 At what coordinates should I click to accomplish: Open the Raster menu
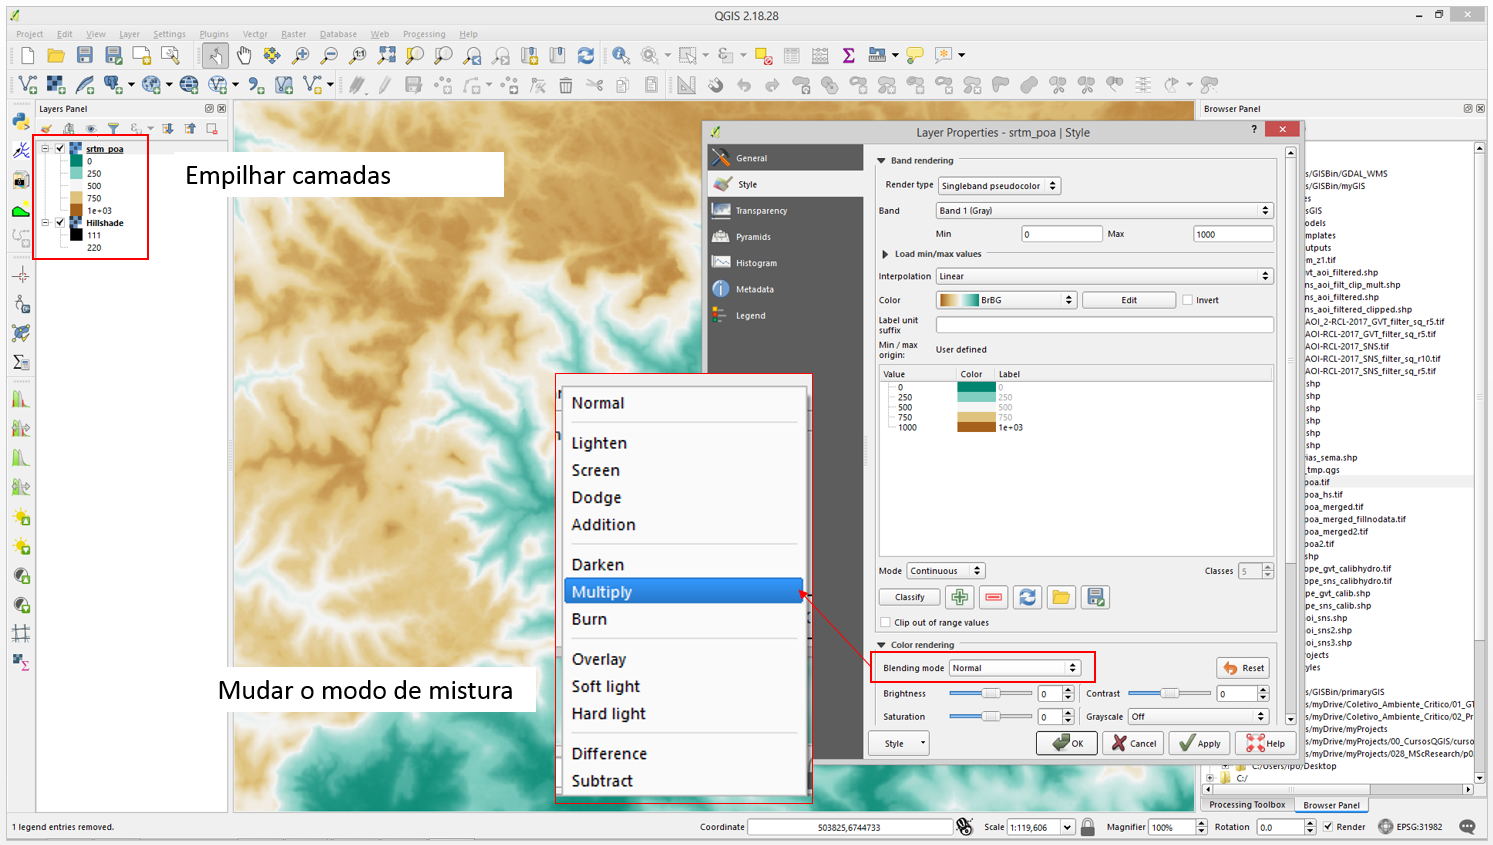293,34
